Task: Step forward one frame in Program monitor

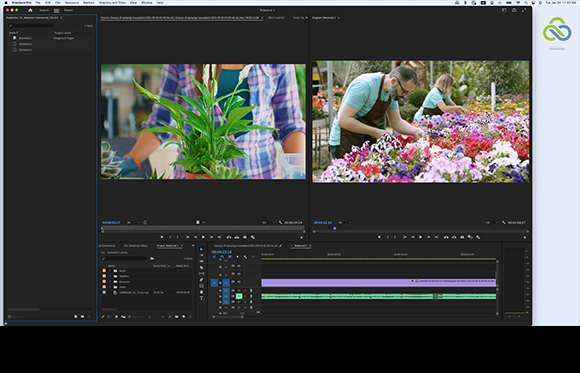Action: point(428,237)
